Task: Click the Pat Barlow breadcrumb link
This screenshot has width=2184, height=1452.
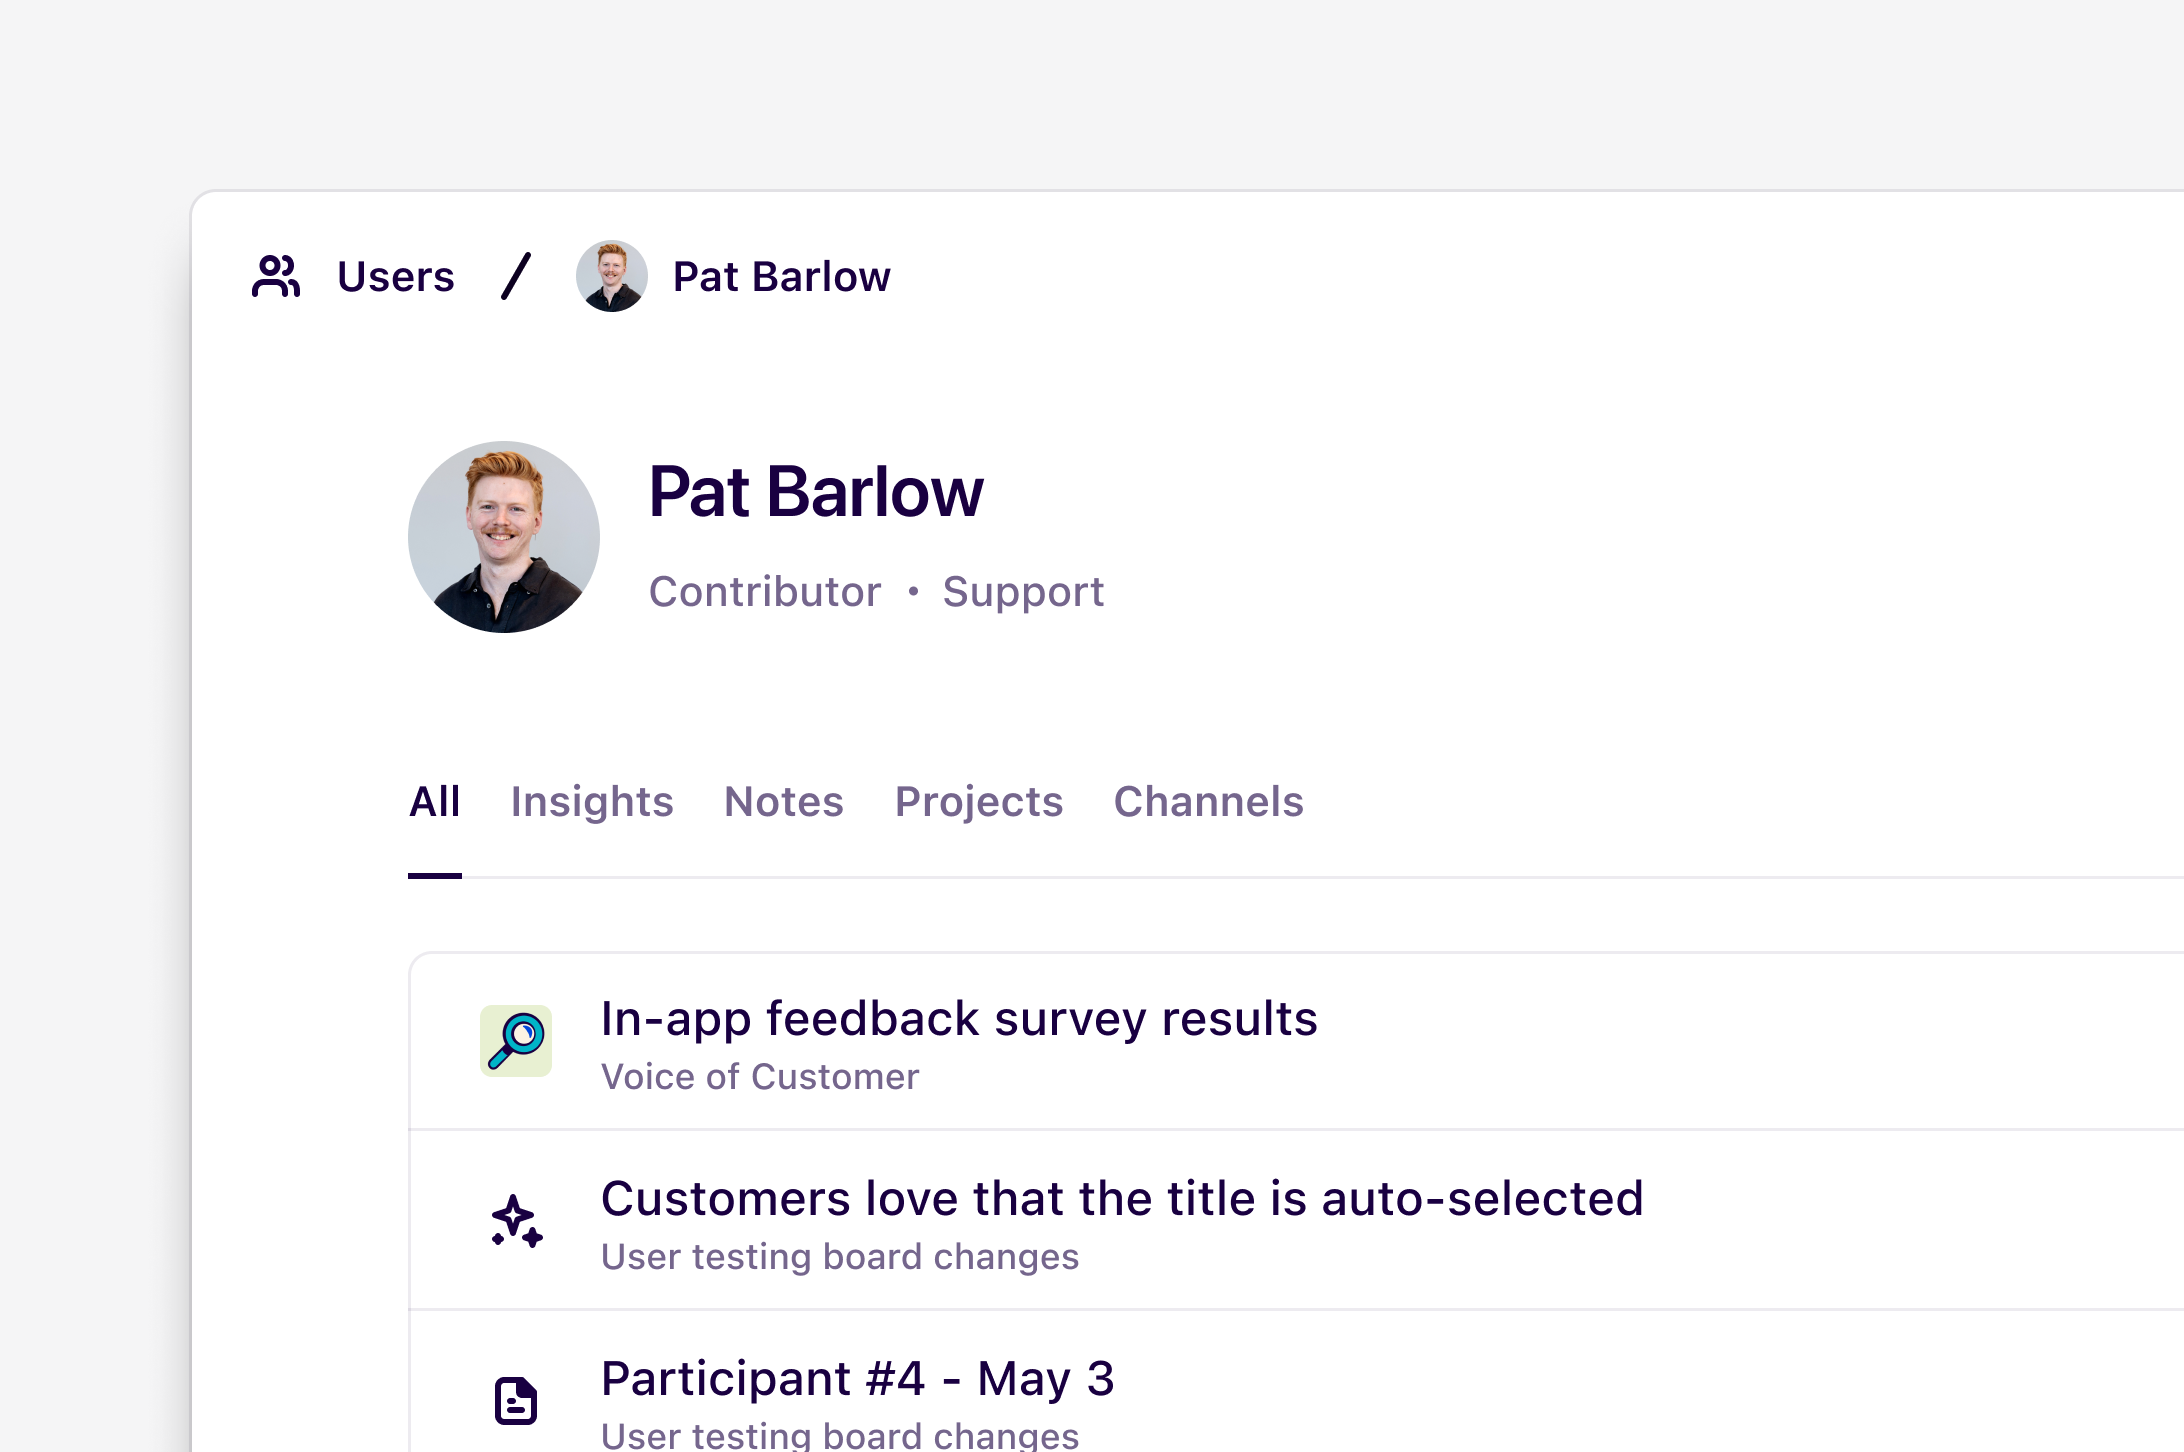Action: point(781,276)
